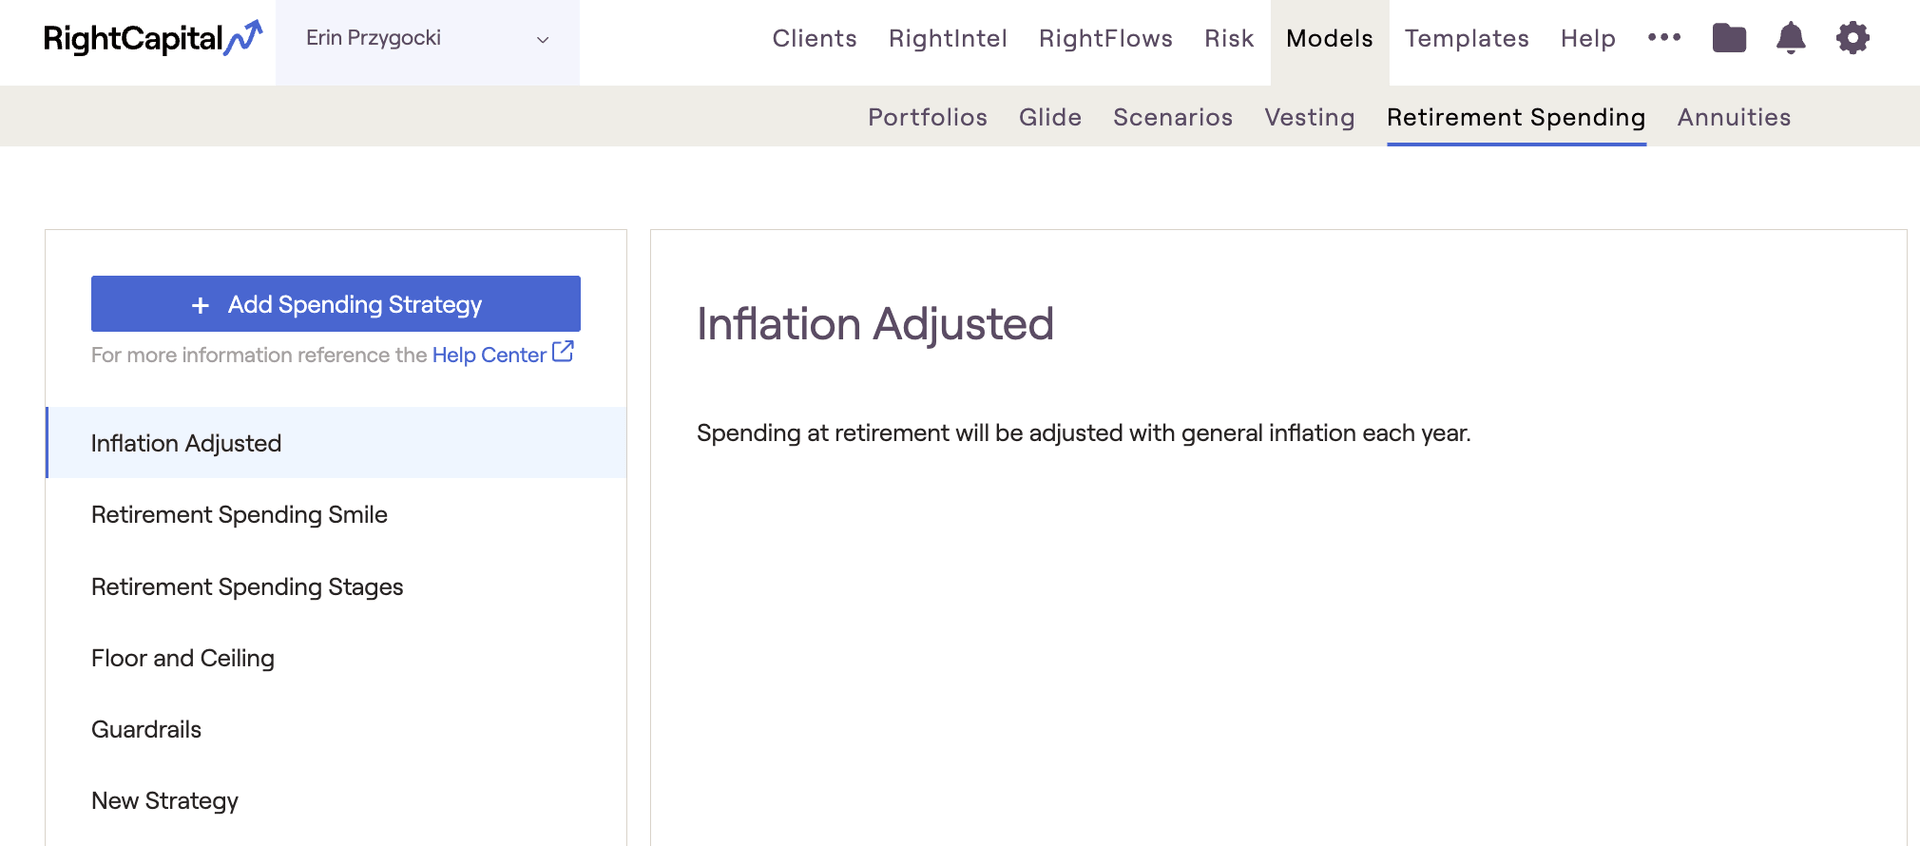Click the external link icon beside Help Center
This screenshot has height=846, width=1920.
[x=563, y=352]
